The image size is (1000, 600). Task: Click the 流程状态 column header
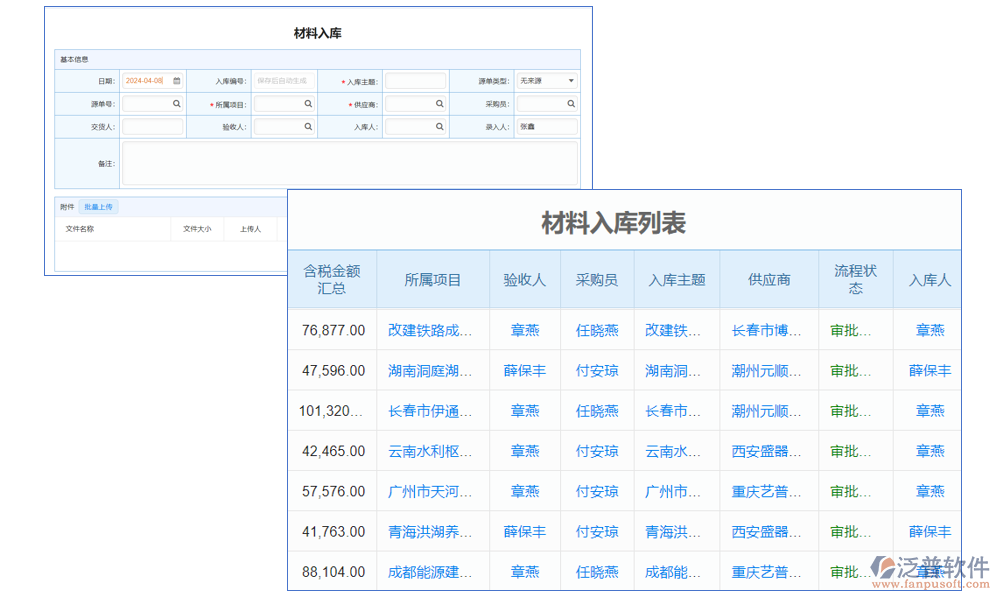855,278
